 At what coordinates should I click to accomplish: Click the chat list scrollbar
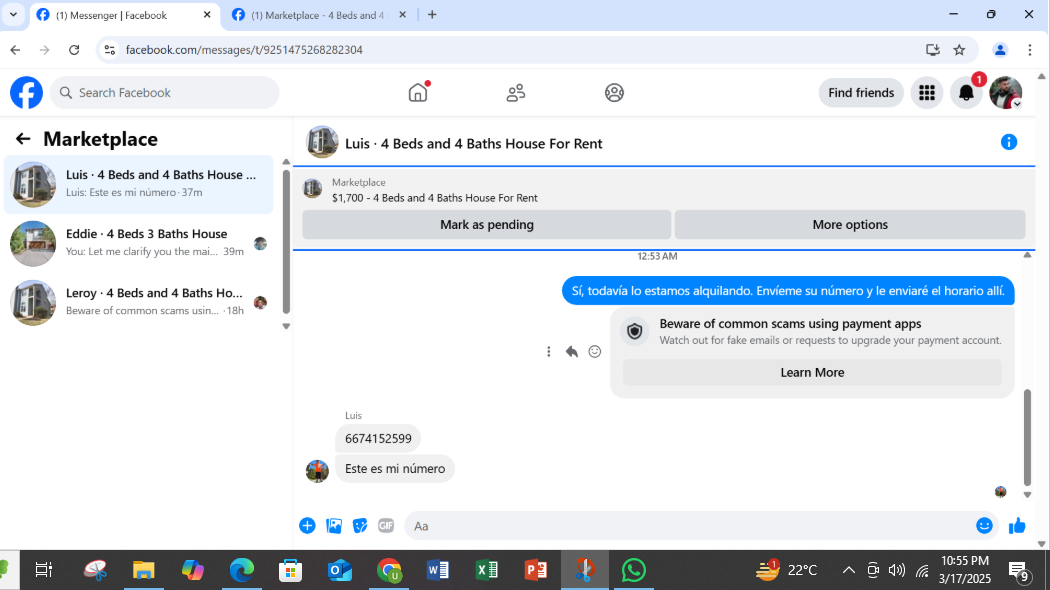coord(286,242)
